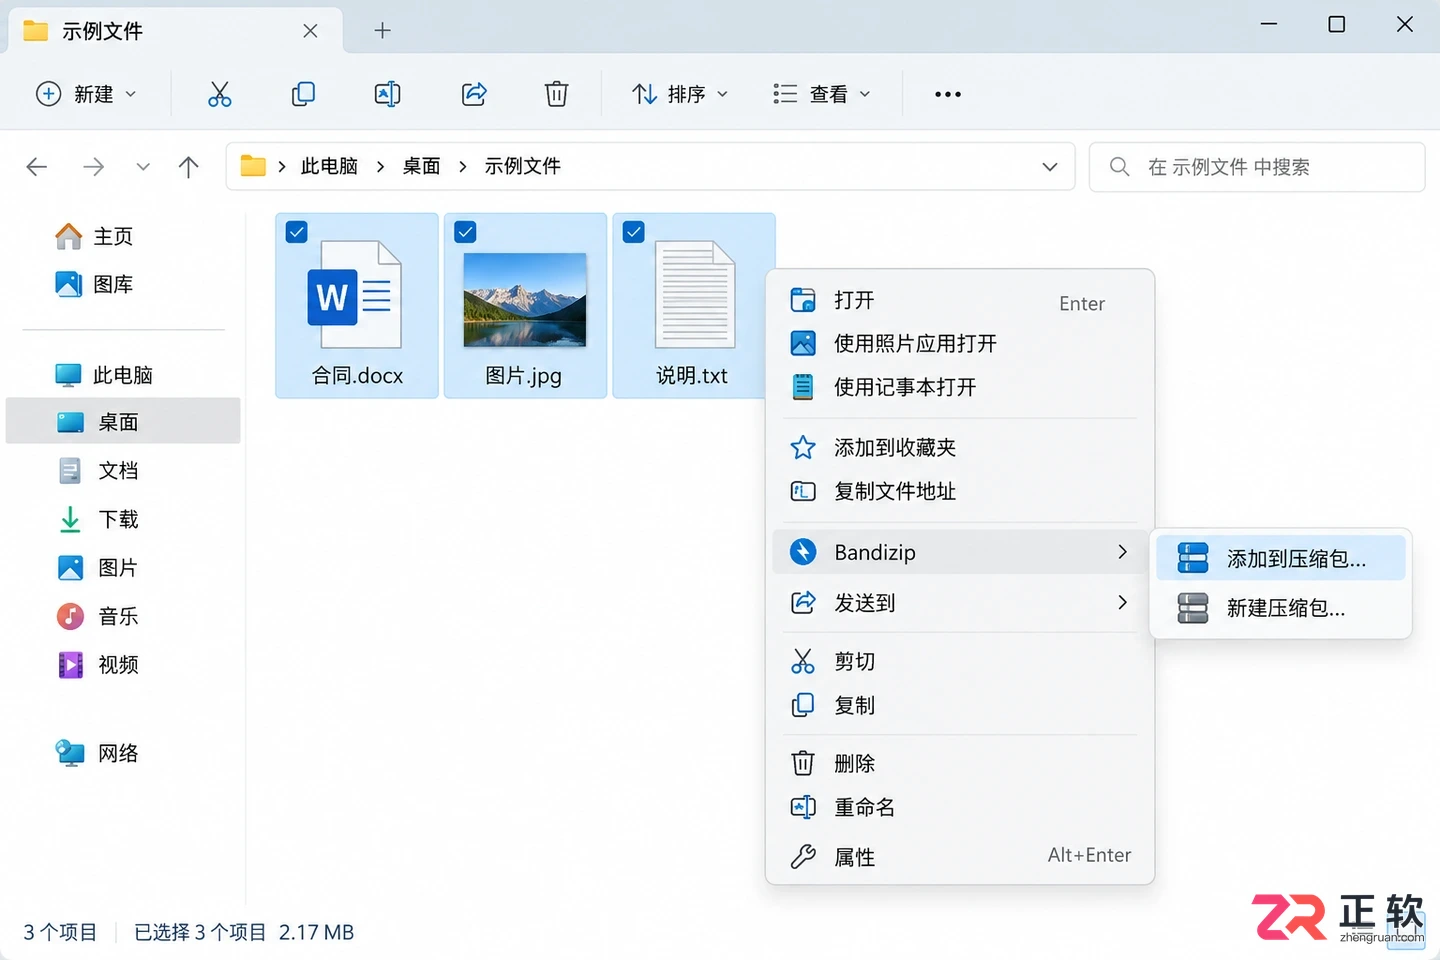1440x960 pixels.
Task: Open 视频 folder in the sidebar
Action: coord(98,664)
